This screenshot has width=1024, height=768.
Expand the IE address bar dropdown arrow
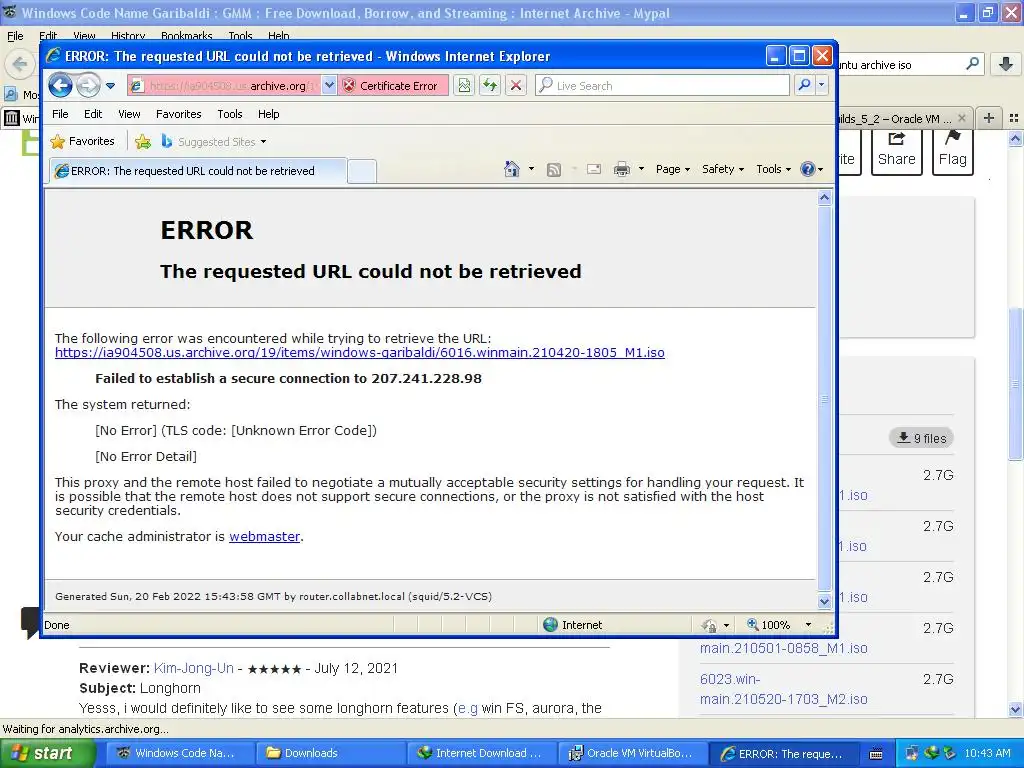click(328, 86)
